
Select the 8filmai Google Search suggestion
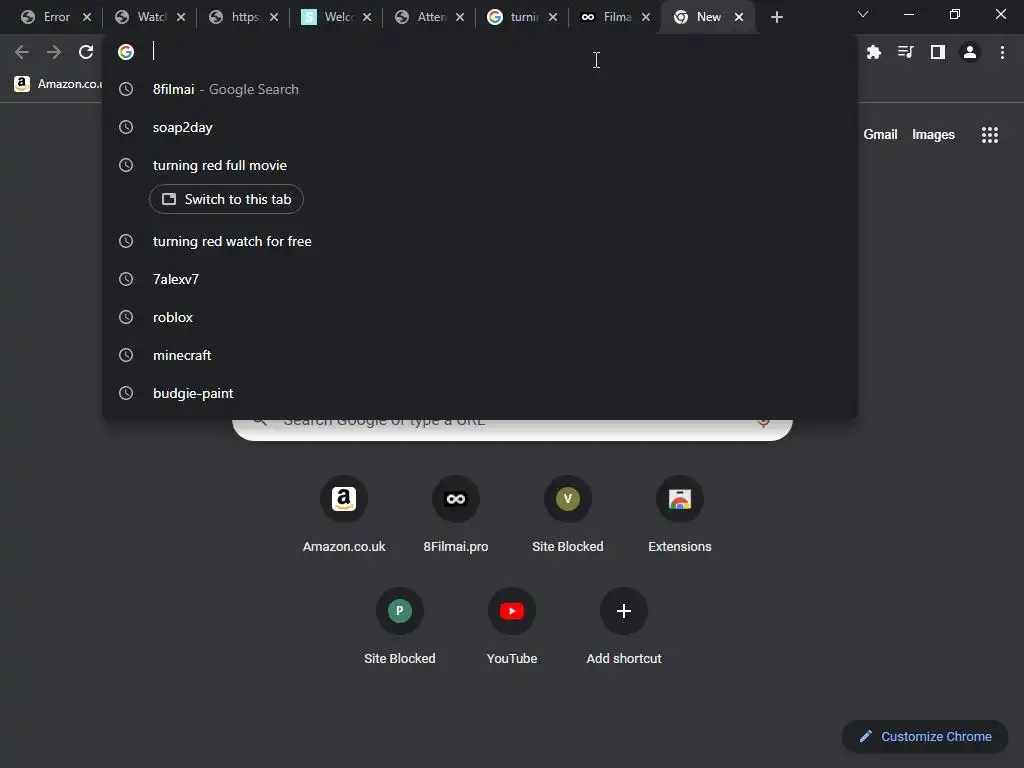(480, 89)
